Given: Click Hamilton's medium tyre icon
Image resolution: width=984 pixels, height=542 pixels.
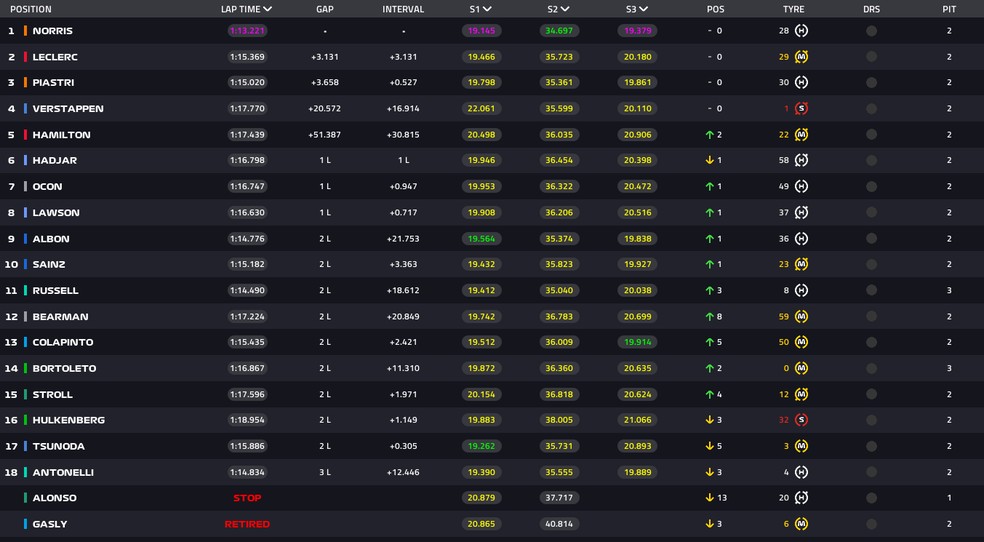Looking at the screenshot, I should (x=801, y=134).
